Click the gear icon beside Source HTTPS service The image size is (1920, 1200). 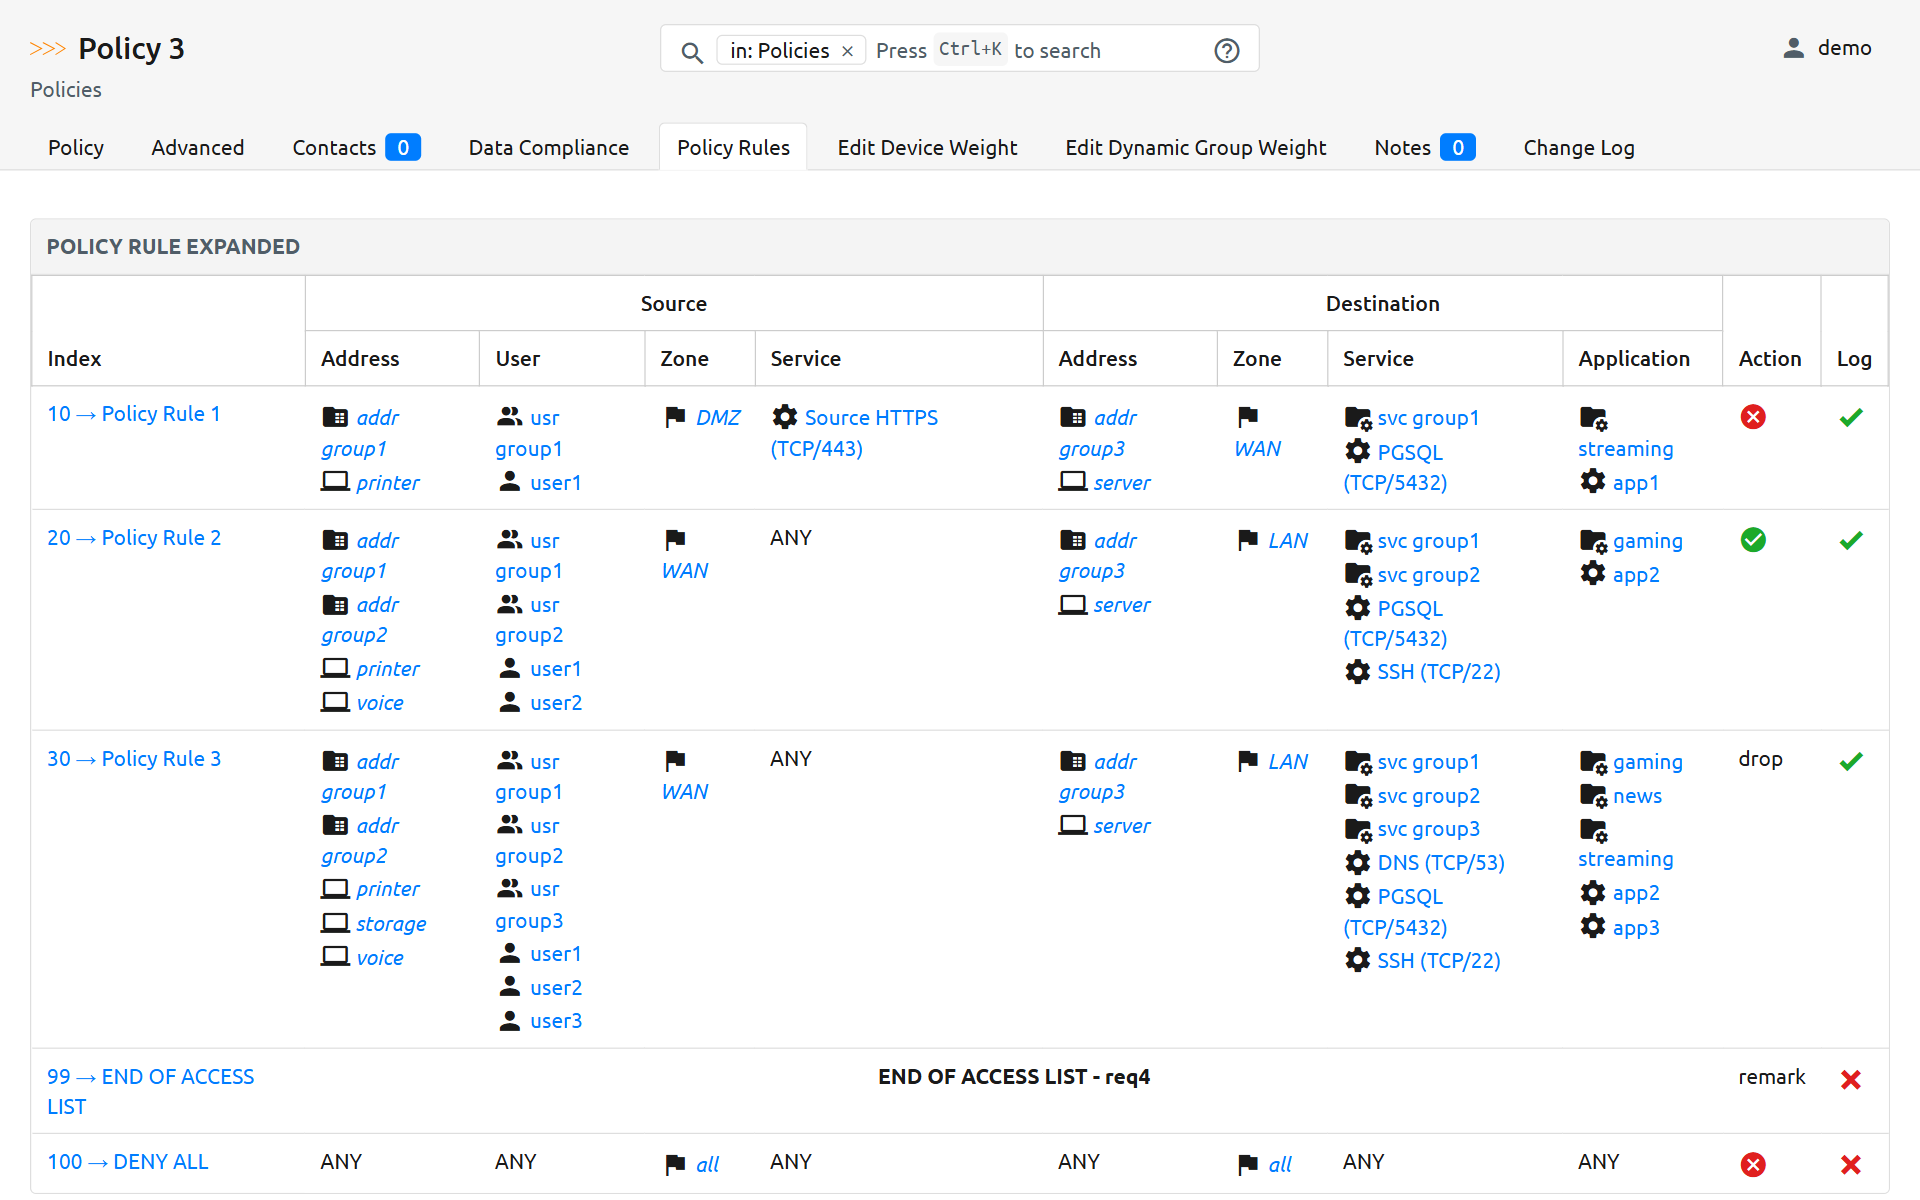tap(785, 417)
